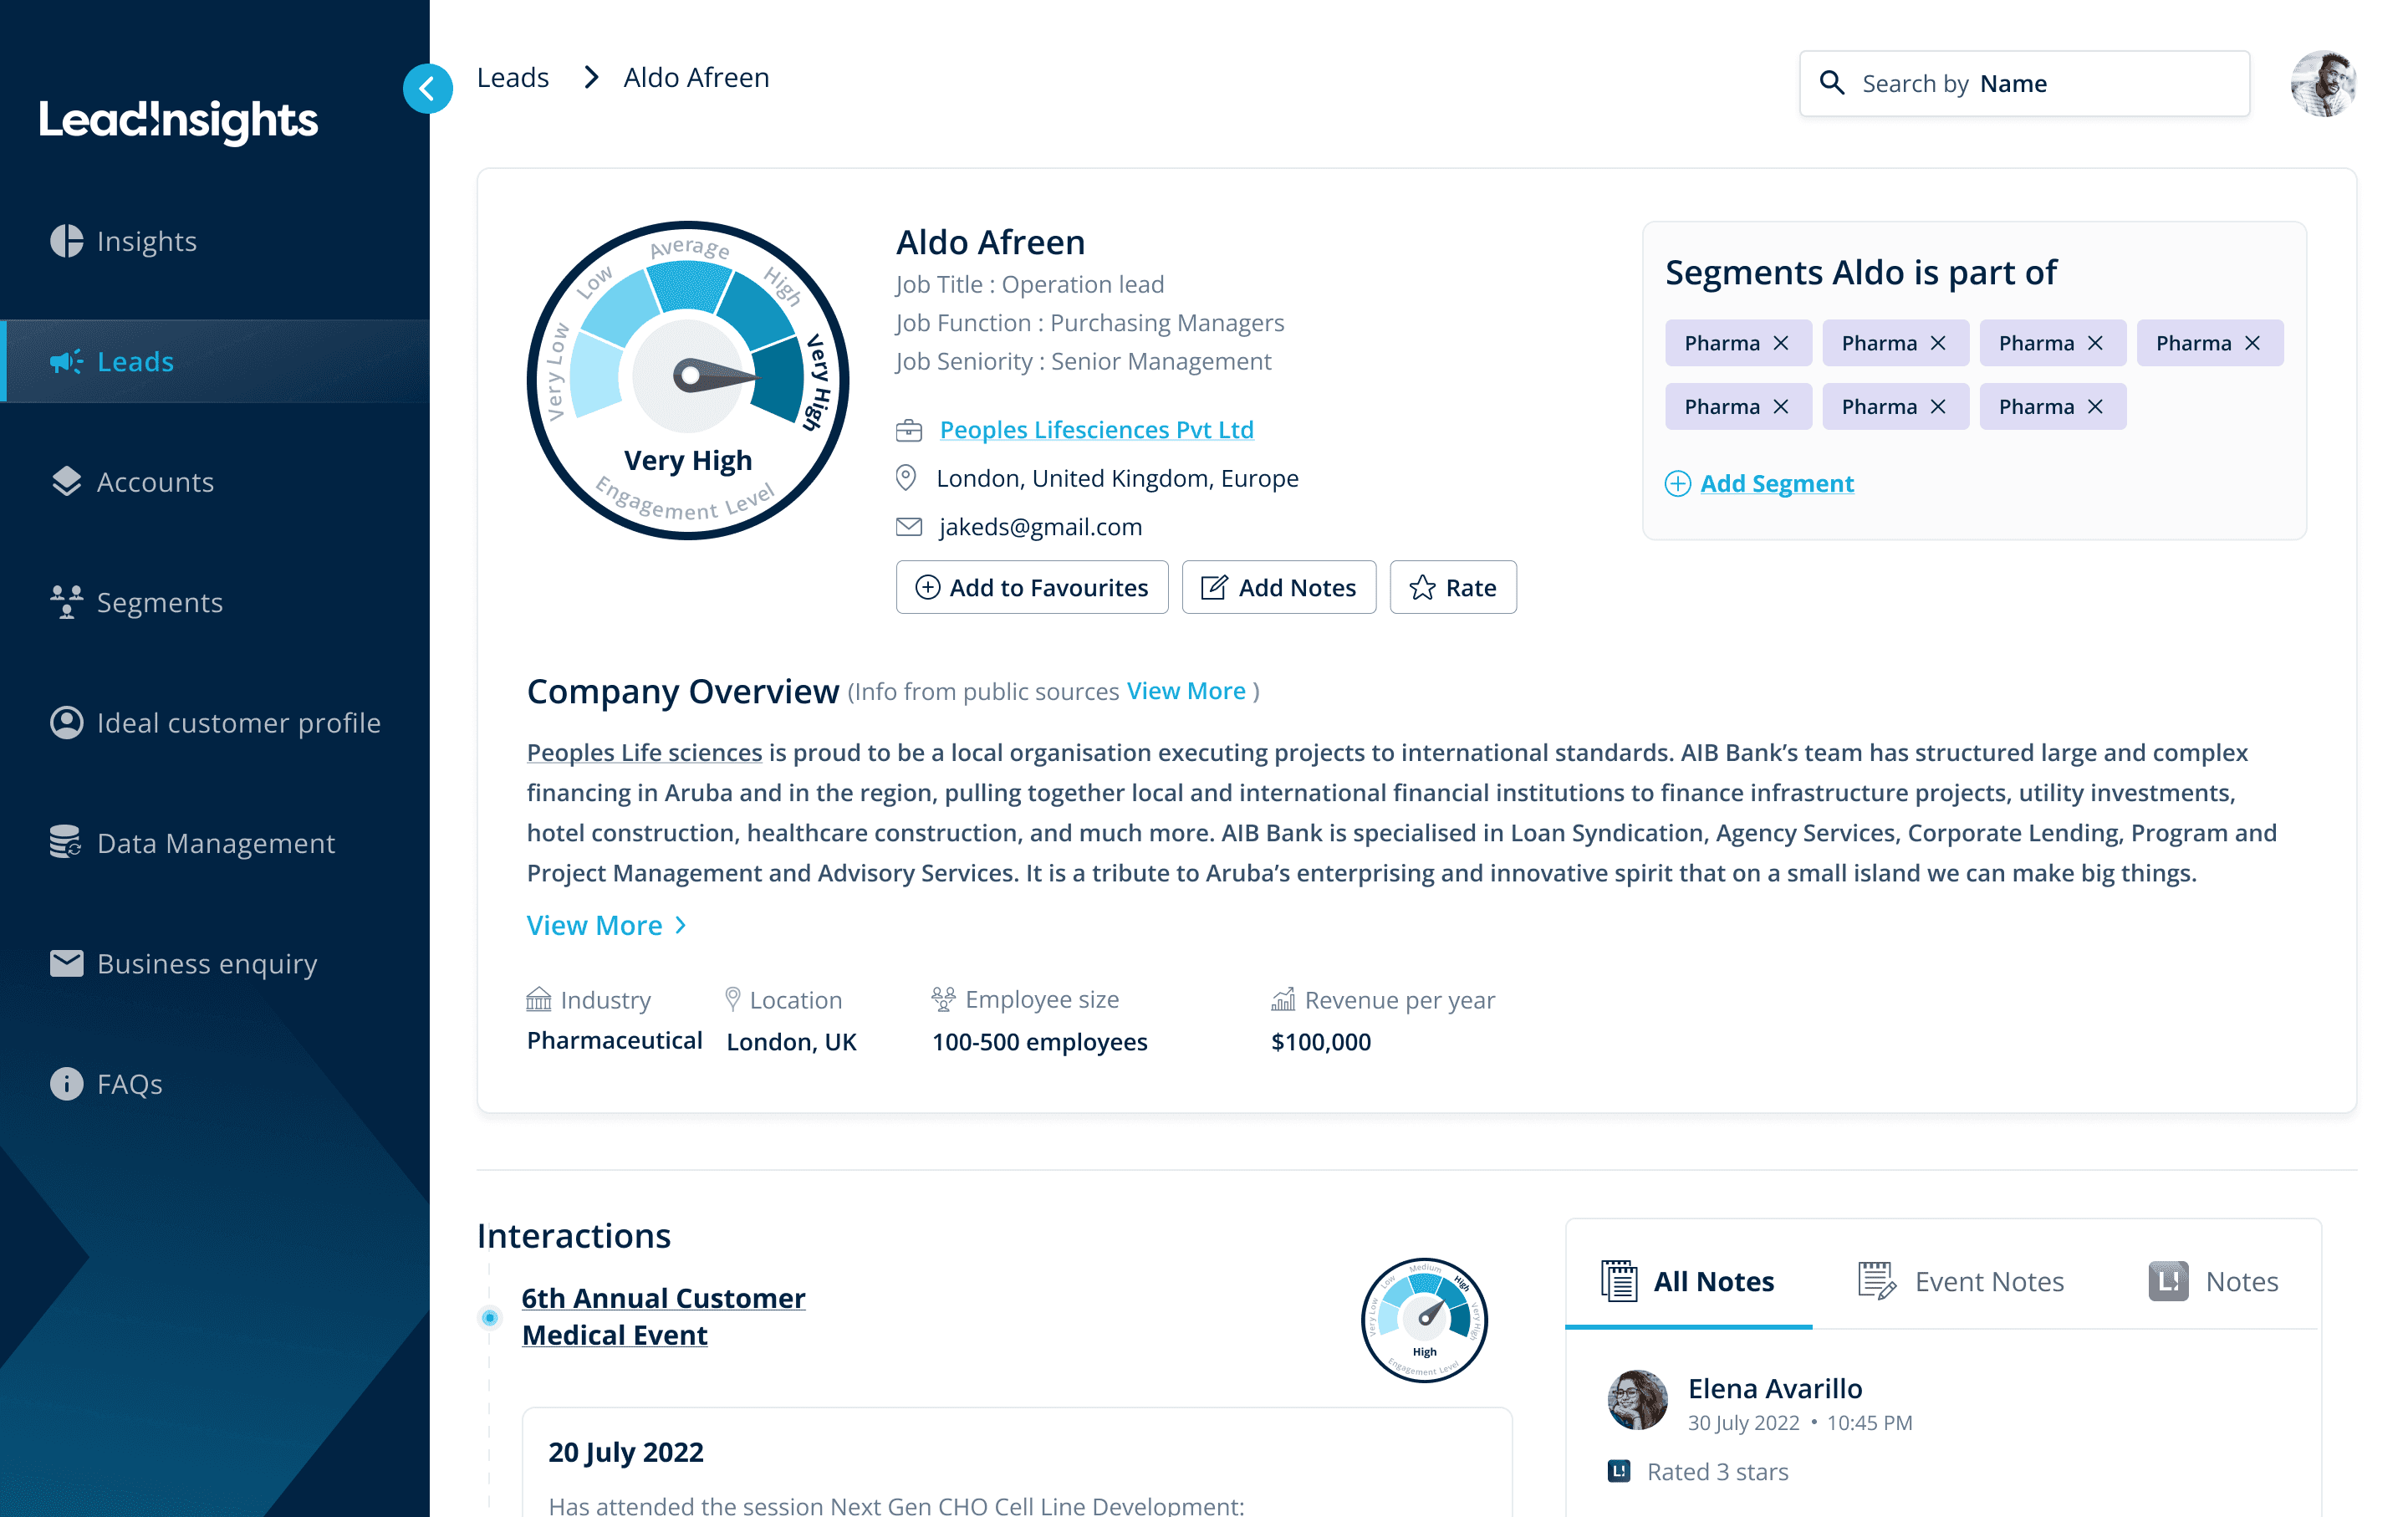Click the Data Management database icon
This screenshot has width=2408, height=1517.
(x=66, y=842)
